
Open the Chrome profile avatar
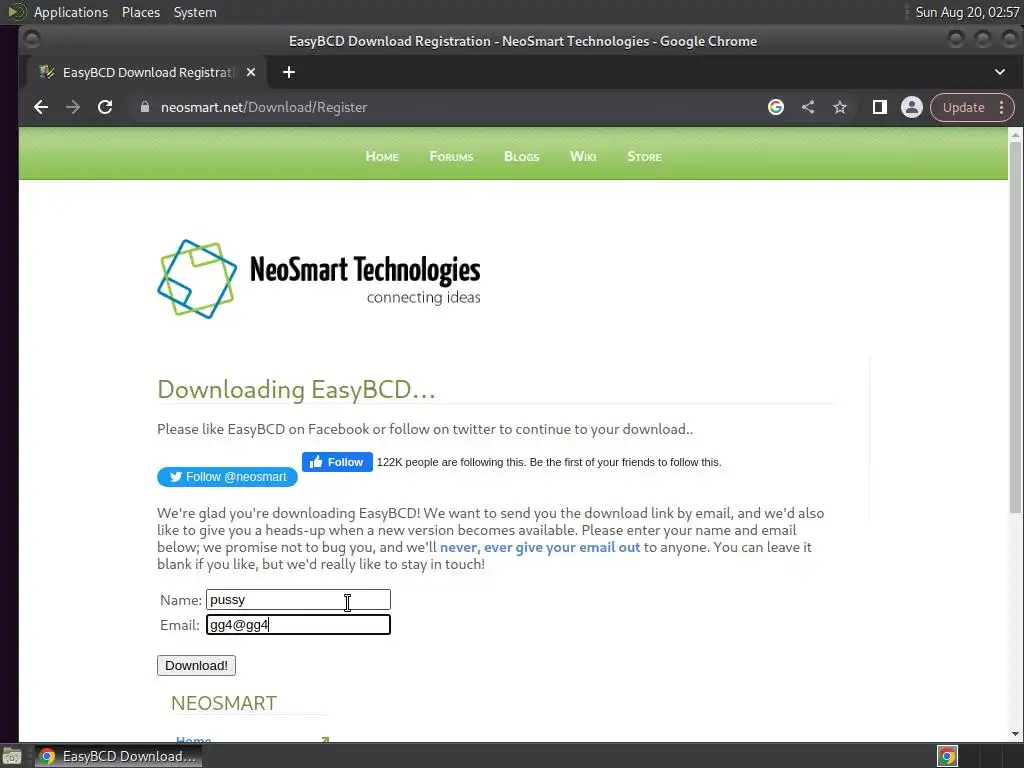point(912,108)
